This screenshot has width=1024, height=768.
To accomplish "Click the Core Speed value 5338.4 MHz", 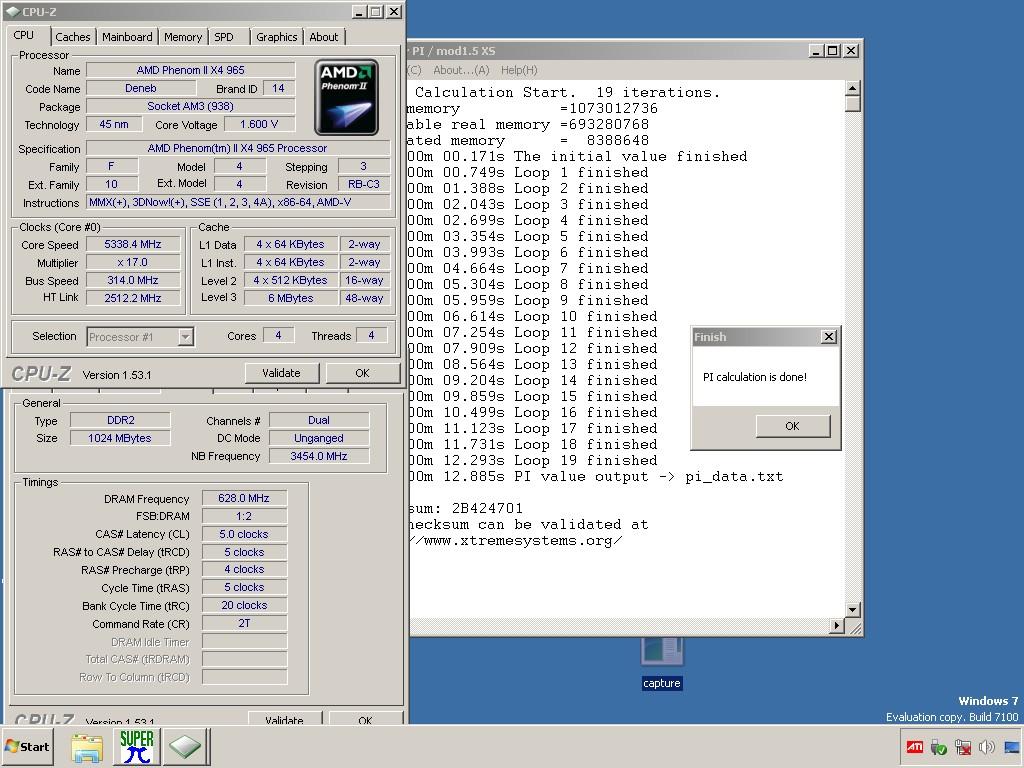I will (133, 244).
